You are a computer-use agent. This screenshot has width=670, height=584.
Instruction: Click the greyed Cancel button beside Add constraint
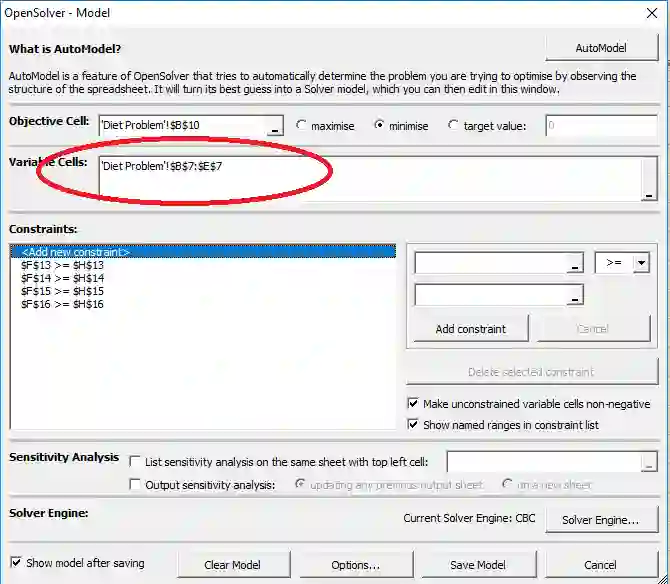coord(594,329)
